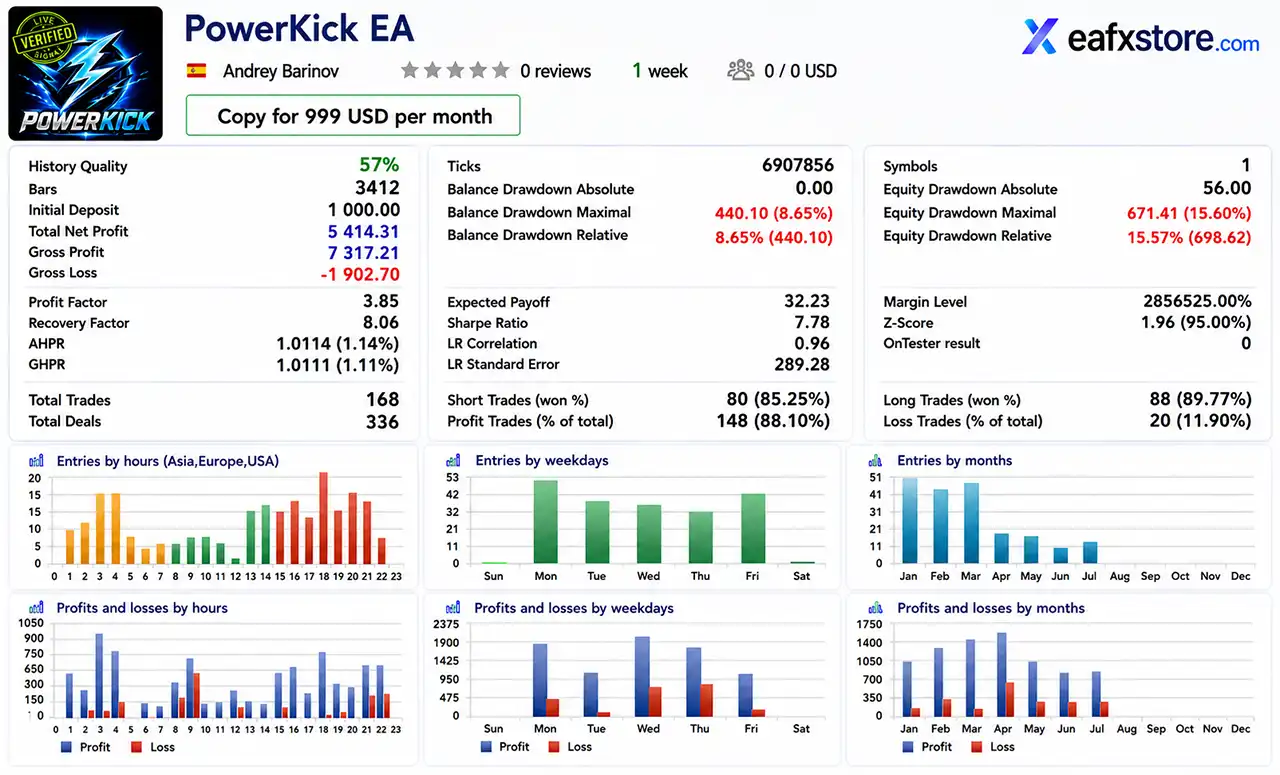
Task: Click the chart icon next to Entries by weekdays
Action: (453, 461)
